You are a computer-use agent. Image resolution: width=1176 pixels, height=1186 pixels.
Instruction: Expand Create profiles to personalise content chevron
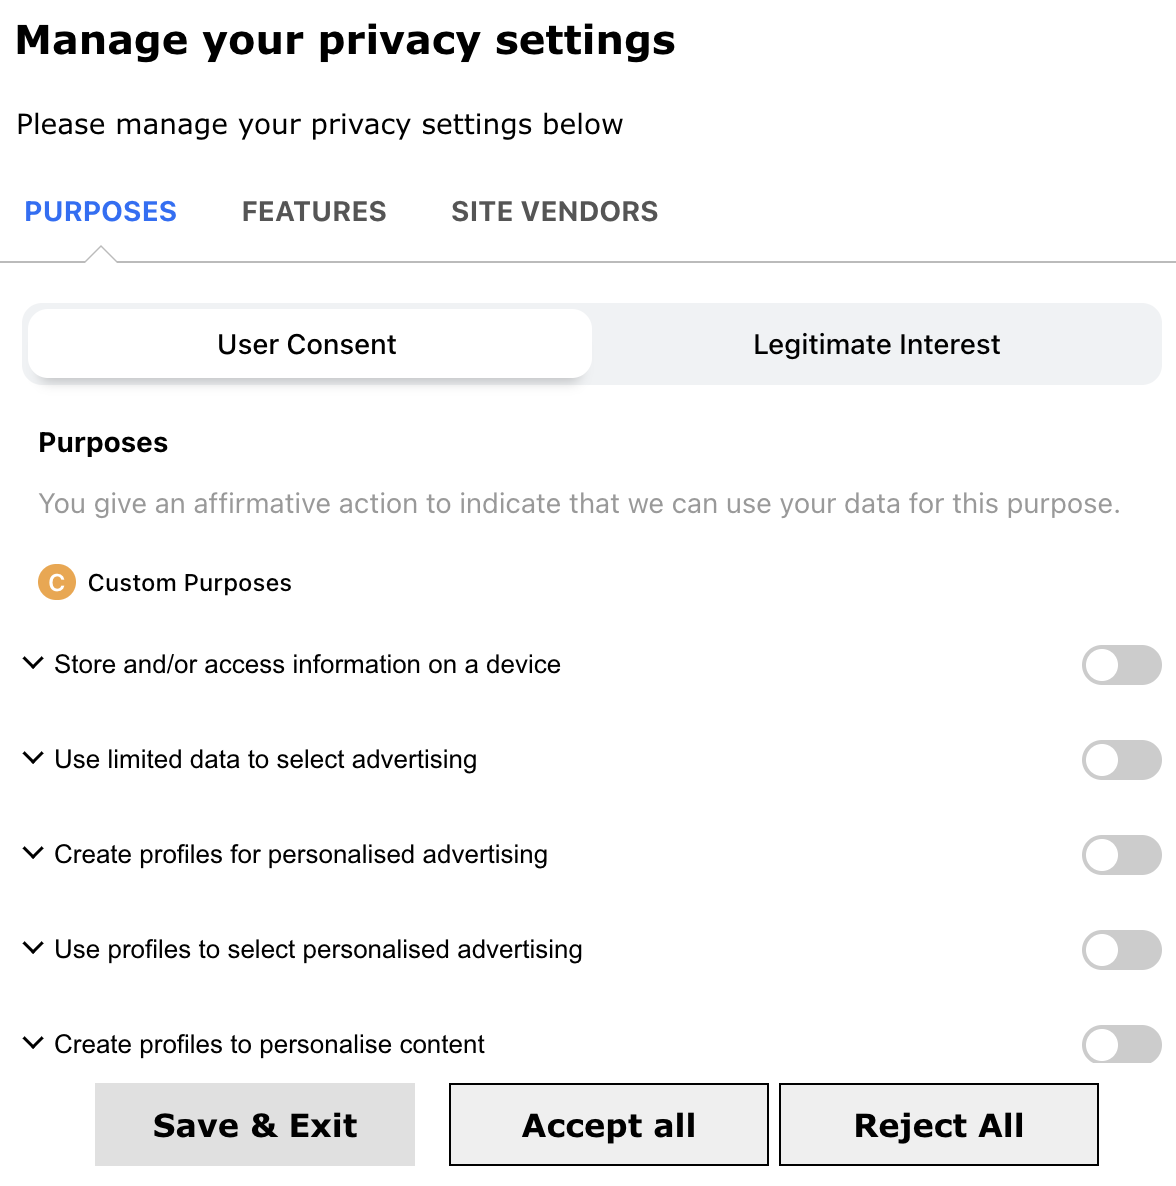click(x=33, y=1043)
